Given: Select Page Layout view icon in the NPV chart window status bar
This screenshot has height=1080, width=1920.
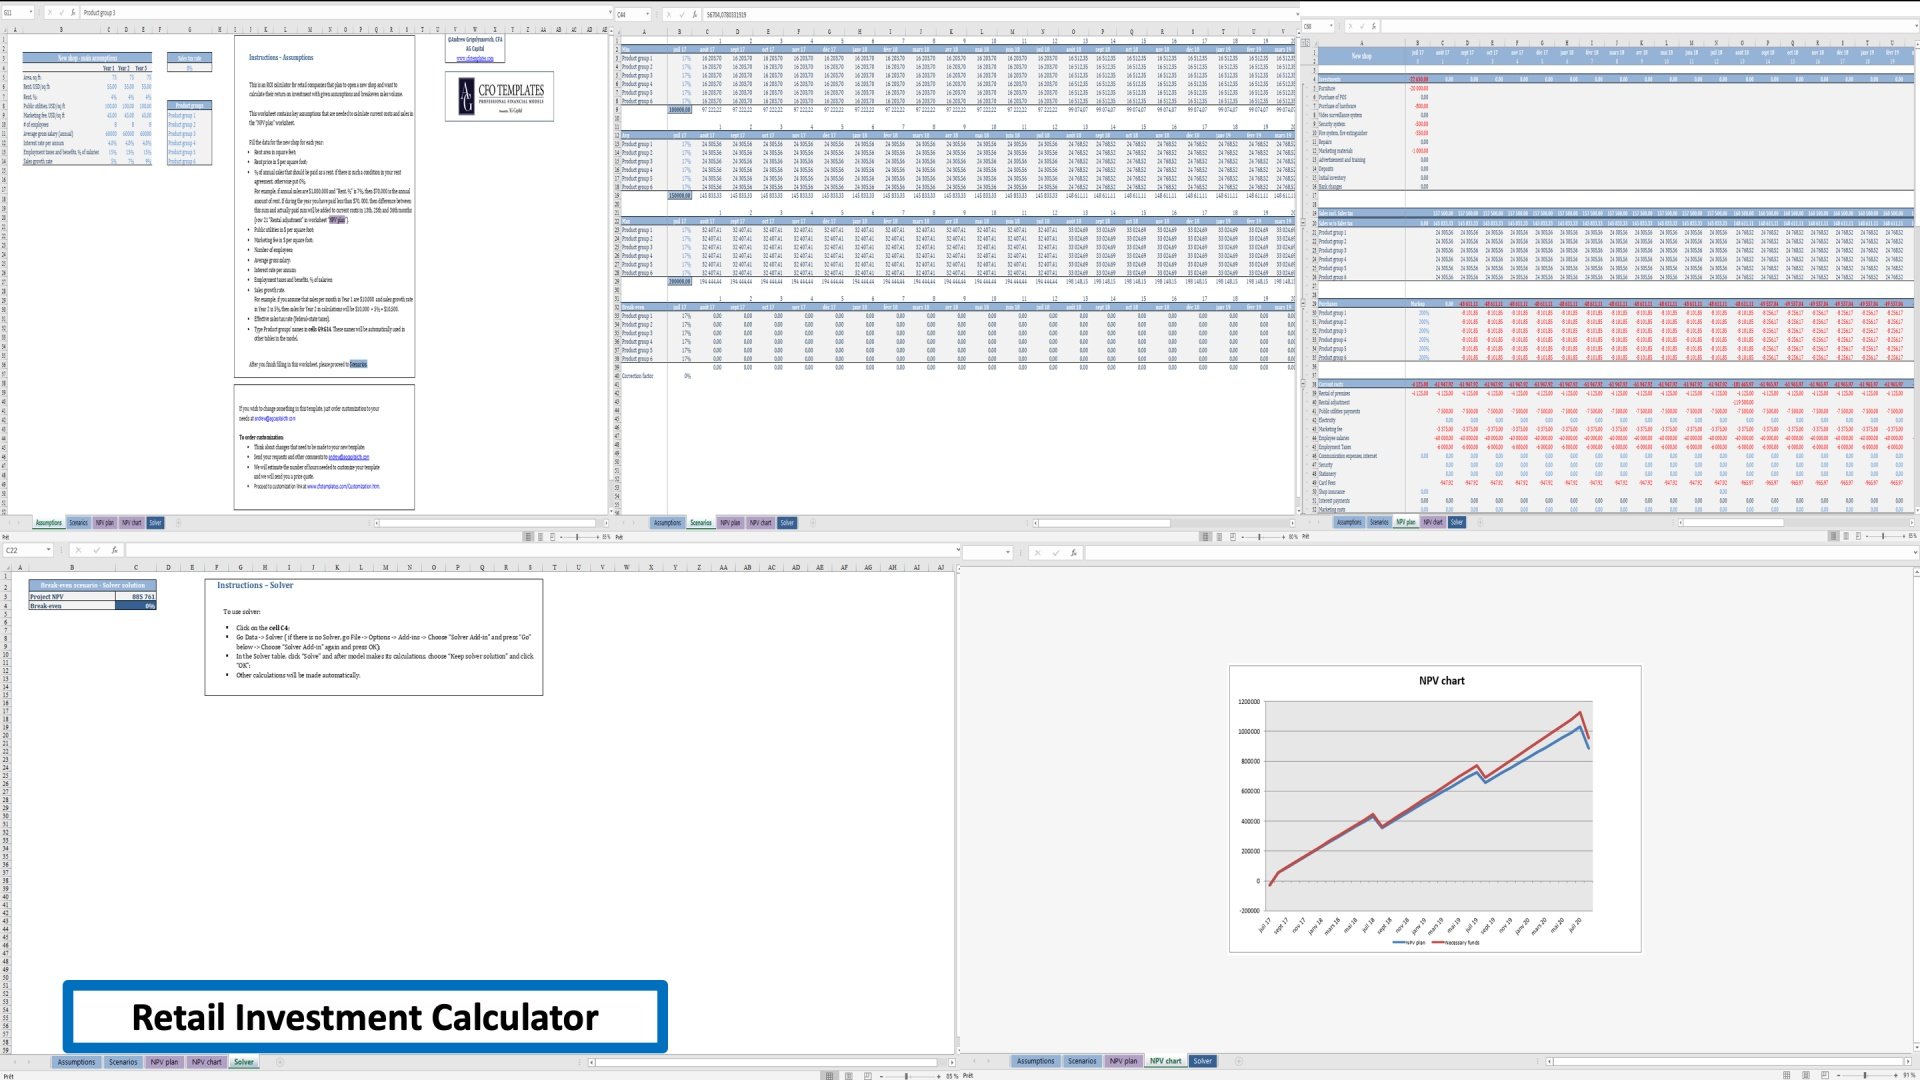Looking at the screenshot, I should click(x=1806, y=1075).
